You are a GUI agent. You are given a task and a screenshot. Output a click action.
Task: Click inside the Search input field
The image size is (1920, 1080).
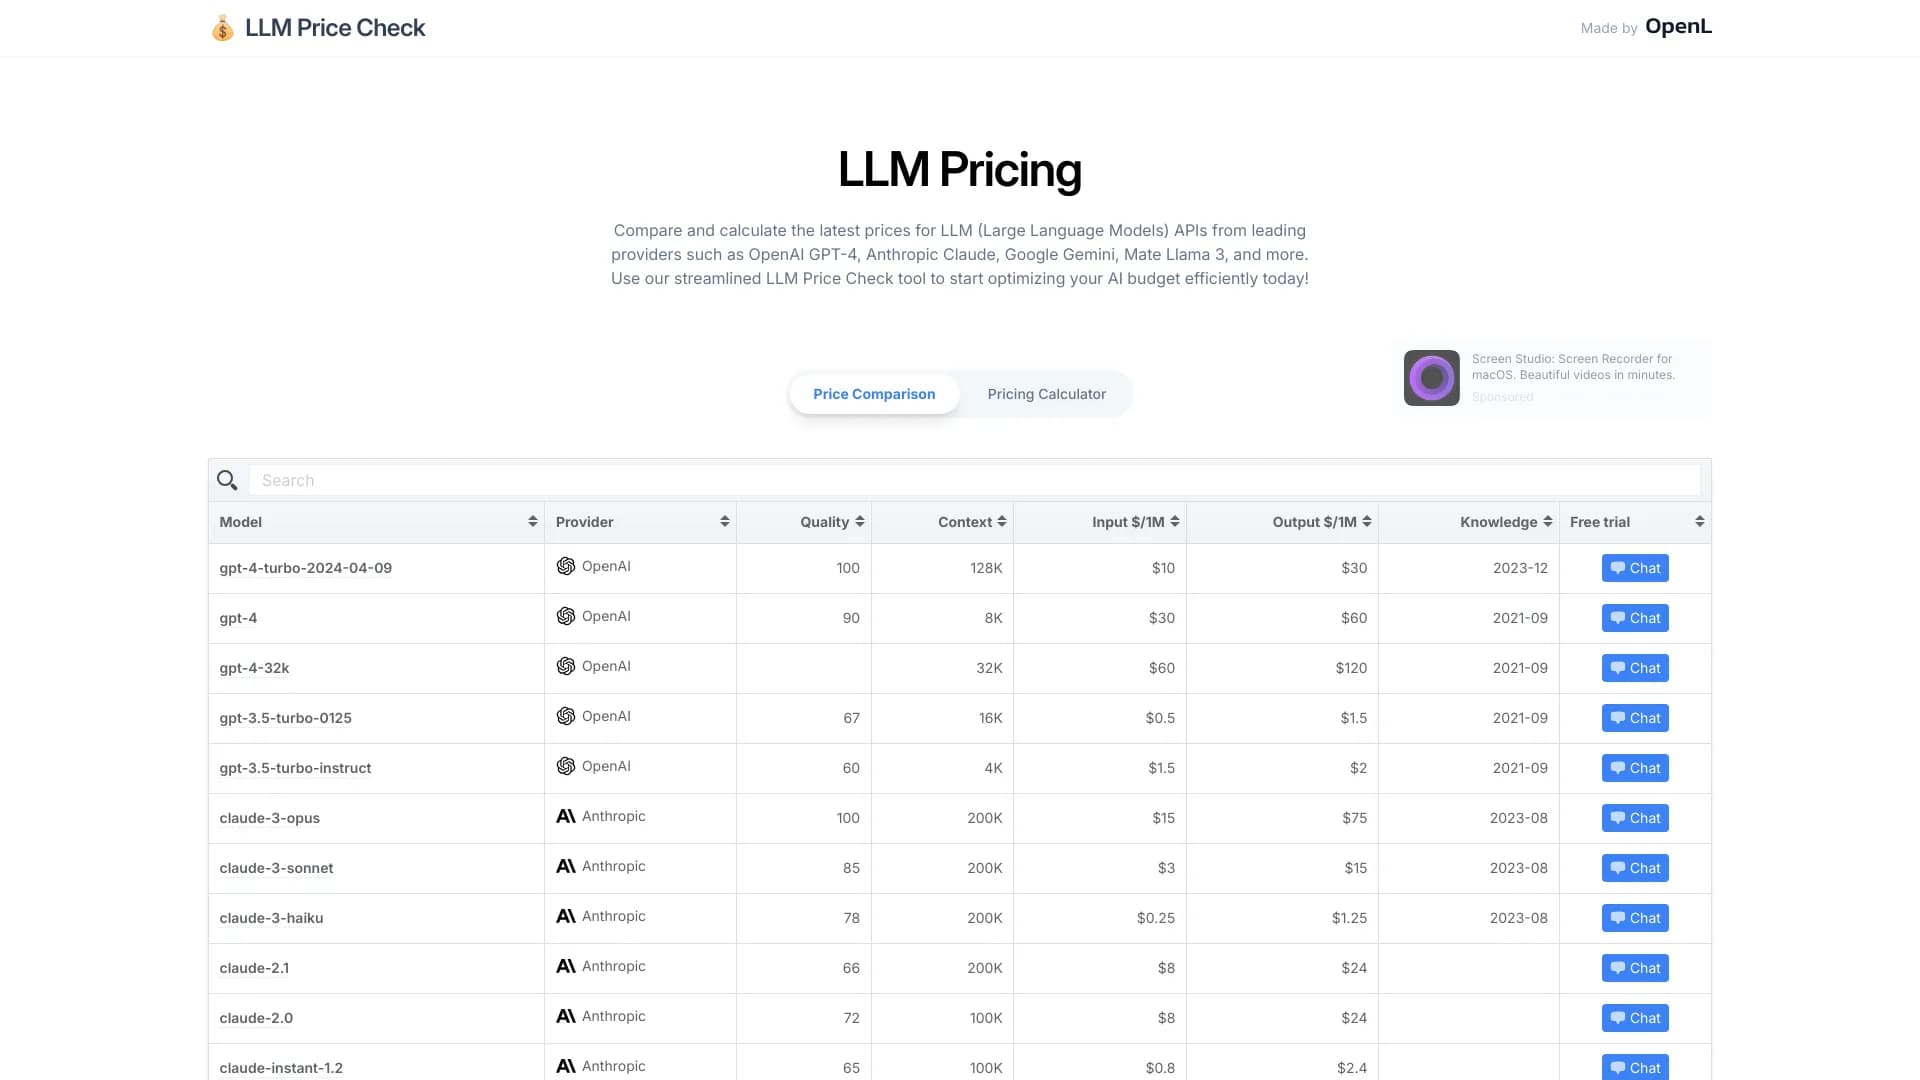click(700, 480)
